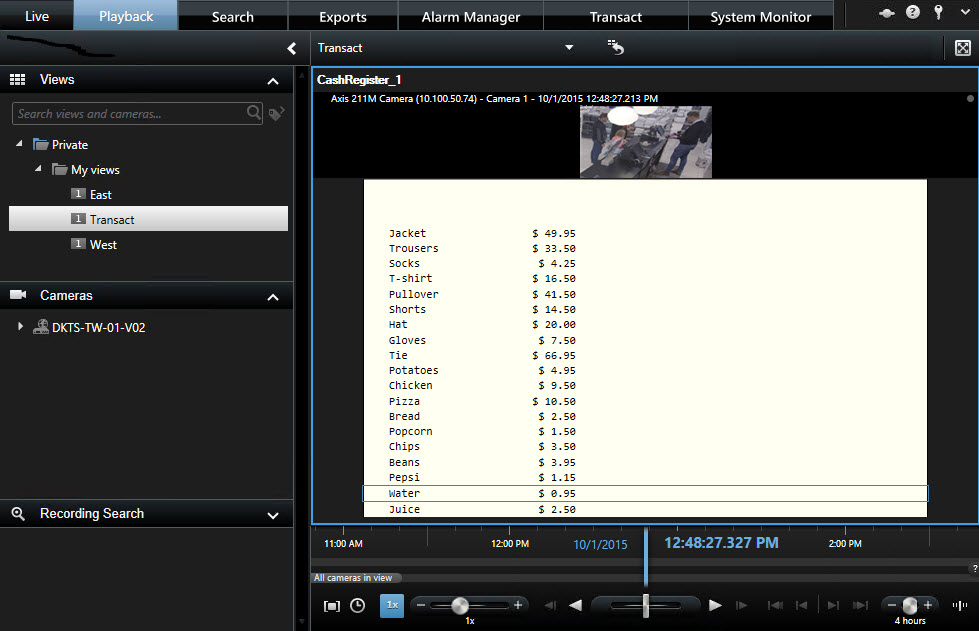Switch to the Live tab

coord(36,16)
